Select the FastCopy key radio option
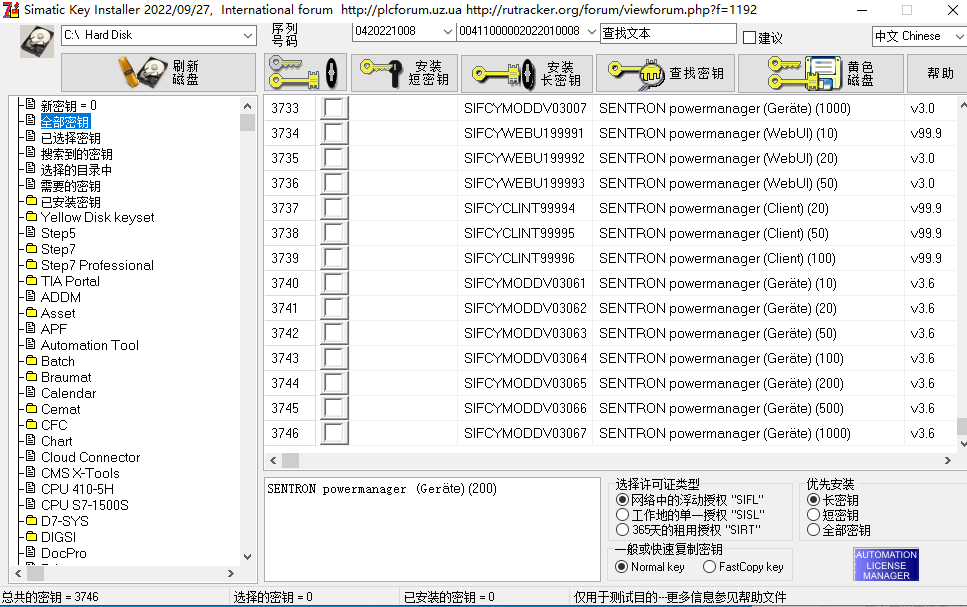Viewport: 967px width, 607px height. pos(710,567)
